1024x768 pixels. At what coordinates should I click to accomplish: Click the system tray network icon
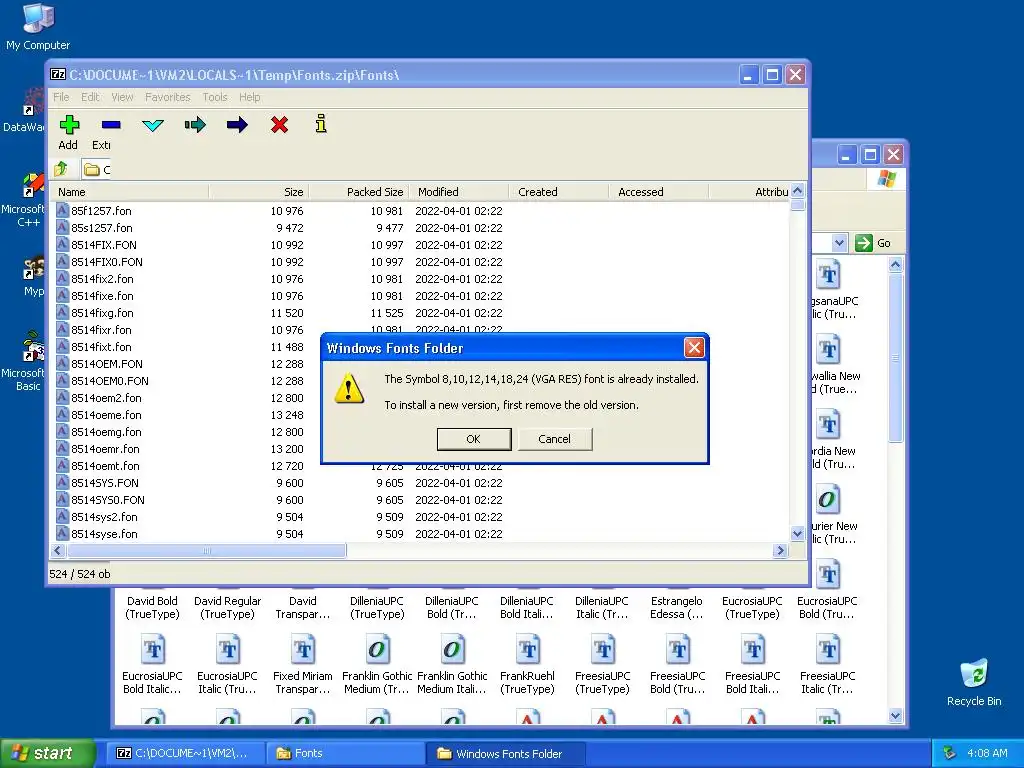pos(950,753)
